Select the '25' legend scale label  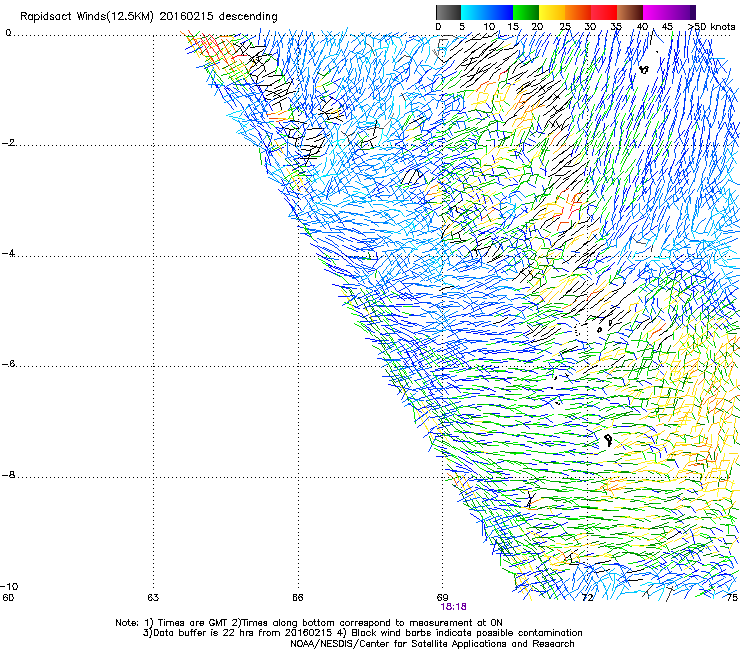pyautogui.click(x=564, y=26)
